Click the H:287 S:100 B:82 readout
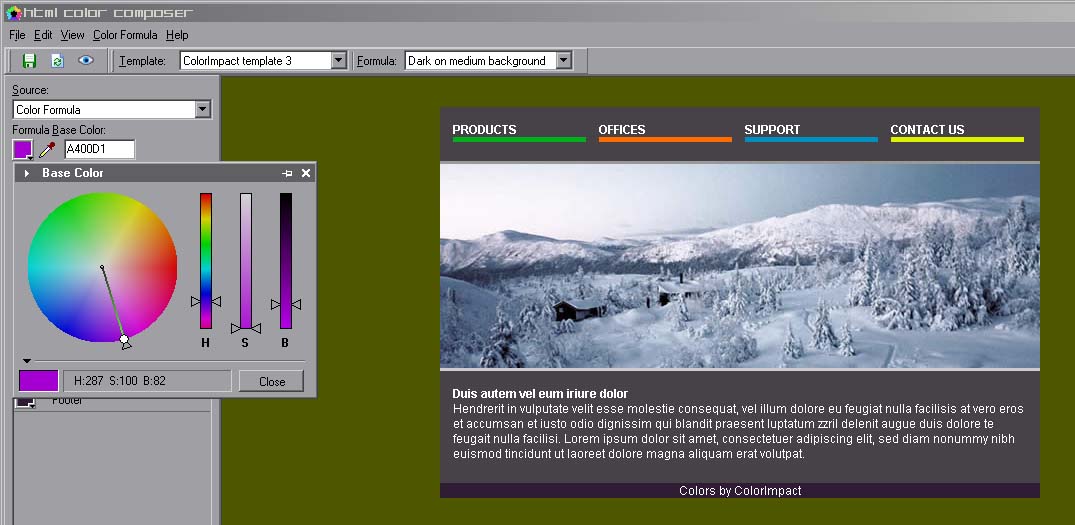 pos(147,381)
